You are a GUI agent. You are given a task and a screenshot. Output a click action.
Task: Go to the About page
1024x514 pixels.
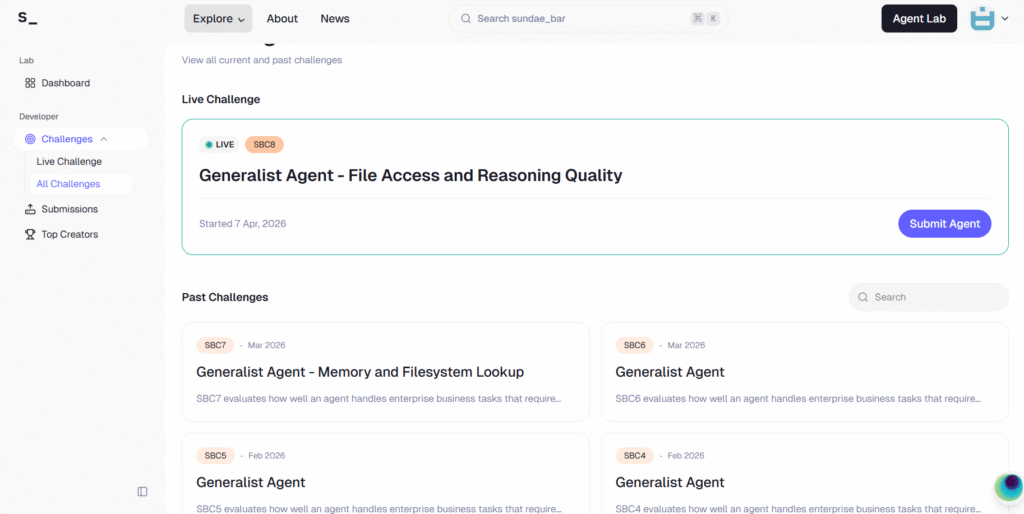click(282, 18)
